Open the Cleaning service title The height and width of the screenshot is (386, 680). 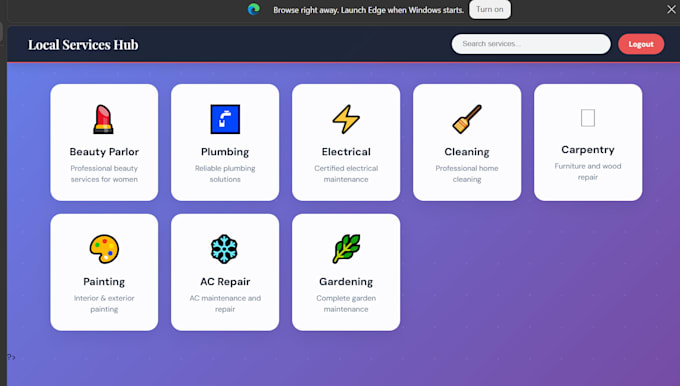(x=467, y=152)
